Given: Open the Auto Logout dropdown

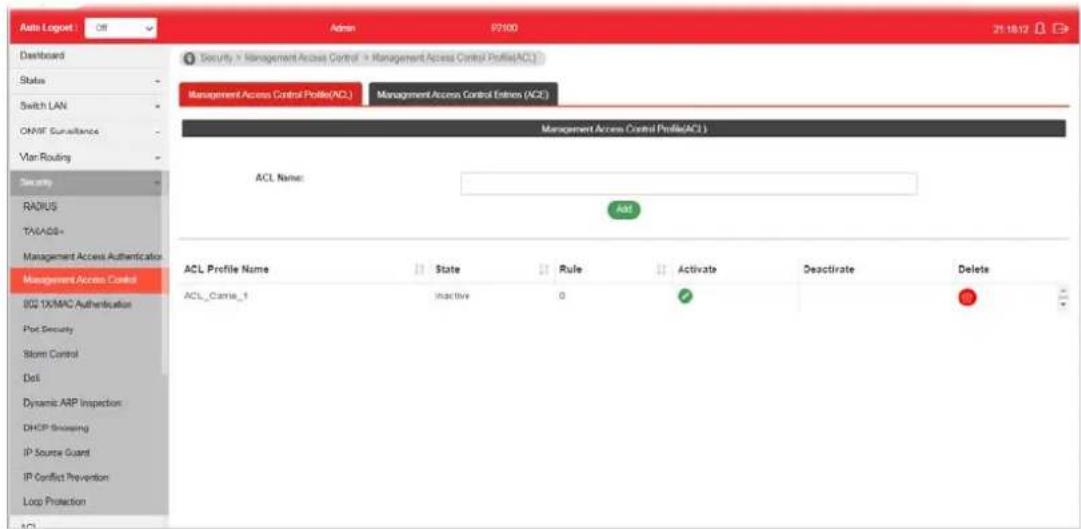Looking at the screenshot, I should pyautogui.click(x=122, y=29).
